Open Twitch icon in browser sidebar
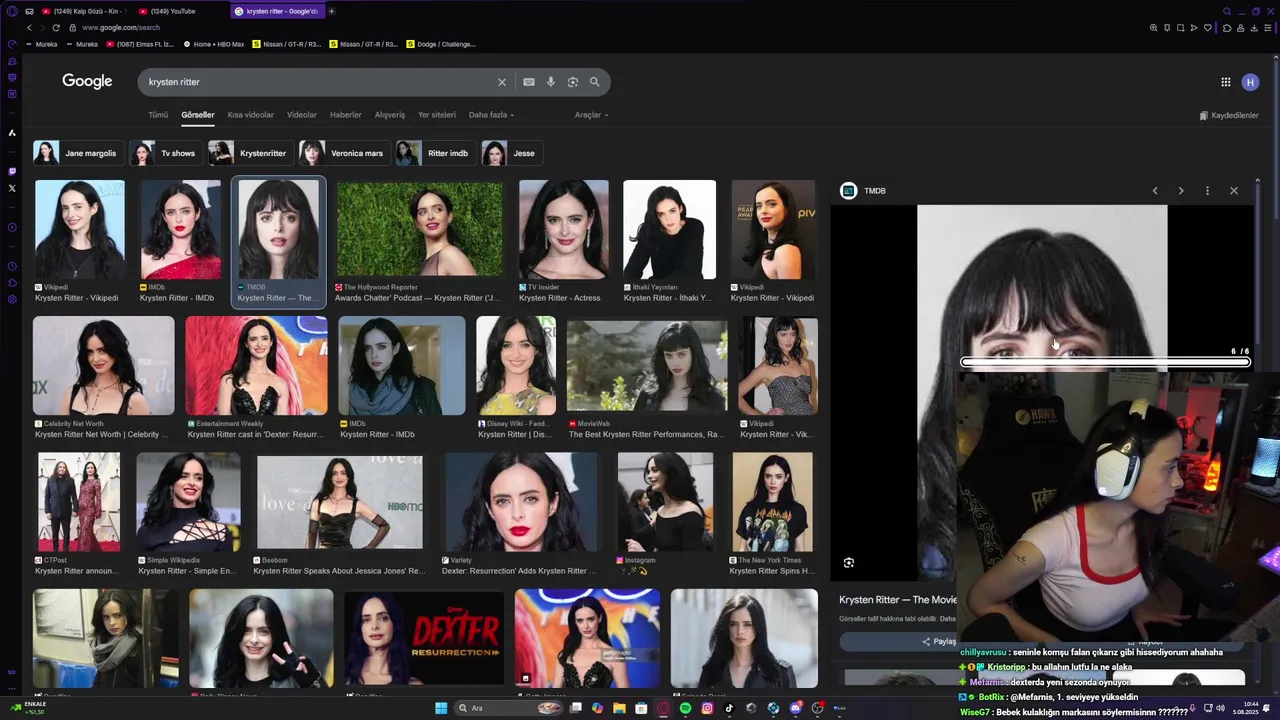 pos(12,171)
